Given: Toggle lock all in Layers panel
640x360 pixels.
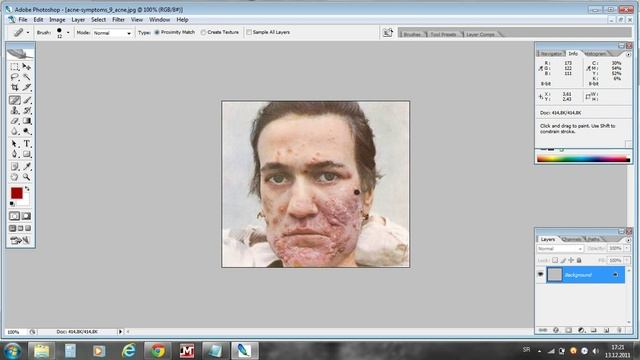Looking at the screenshot, I should 579,260.
